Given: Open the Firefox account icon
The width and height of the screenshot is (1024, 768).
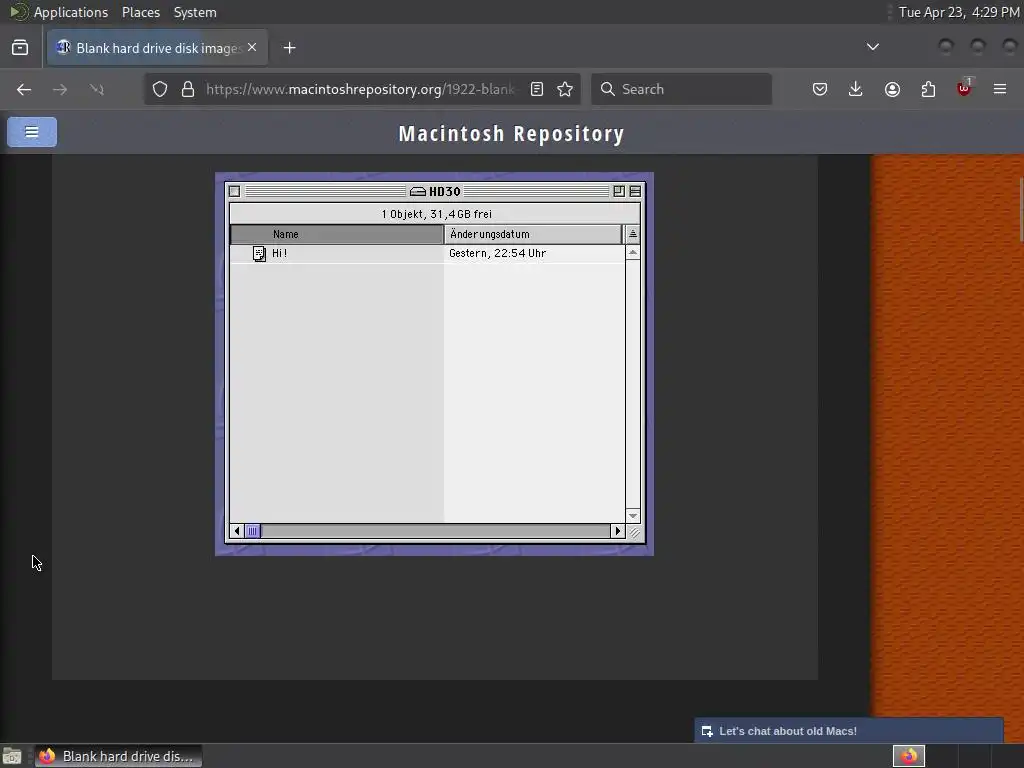Looking at the screenshot, I should tap(892, 89).
